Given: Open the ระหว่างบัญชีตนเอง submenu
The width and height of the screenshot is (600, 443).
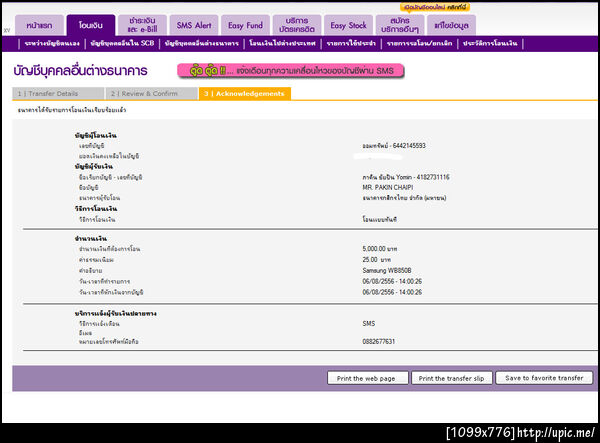Looking at the screenshot, I should coord(52,44).
